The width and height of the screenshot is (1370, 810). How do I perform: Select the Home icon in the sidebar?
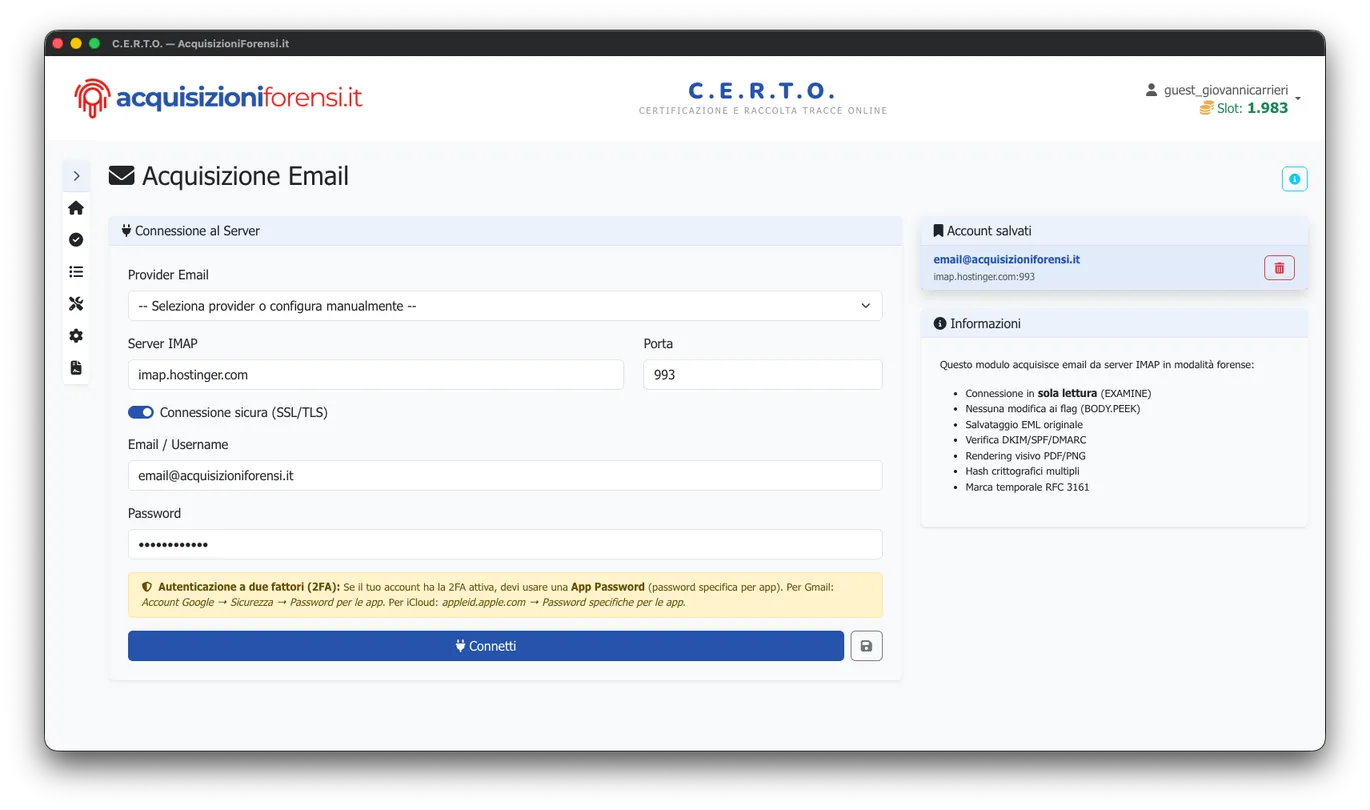point(75,207)
